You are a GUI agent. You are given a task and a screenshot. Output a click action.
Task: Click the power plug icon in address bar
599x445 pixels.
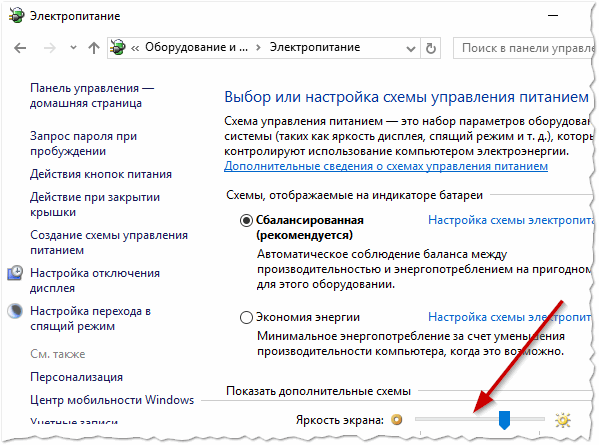coord(118,47)
